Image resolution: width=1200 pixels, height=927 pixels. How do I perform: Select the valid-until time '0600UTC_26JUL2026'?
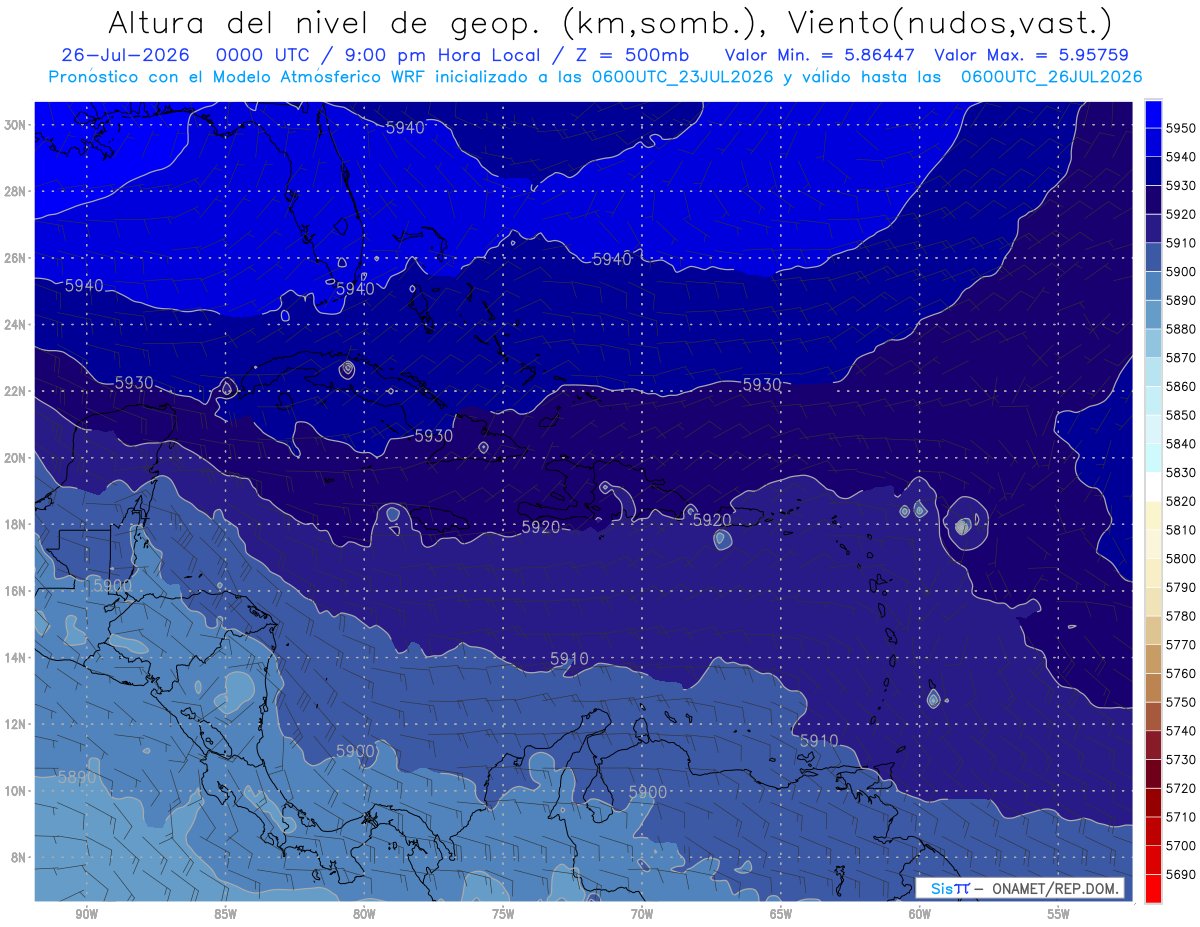(1051, 77)
